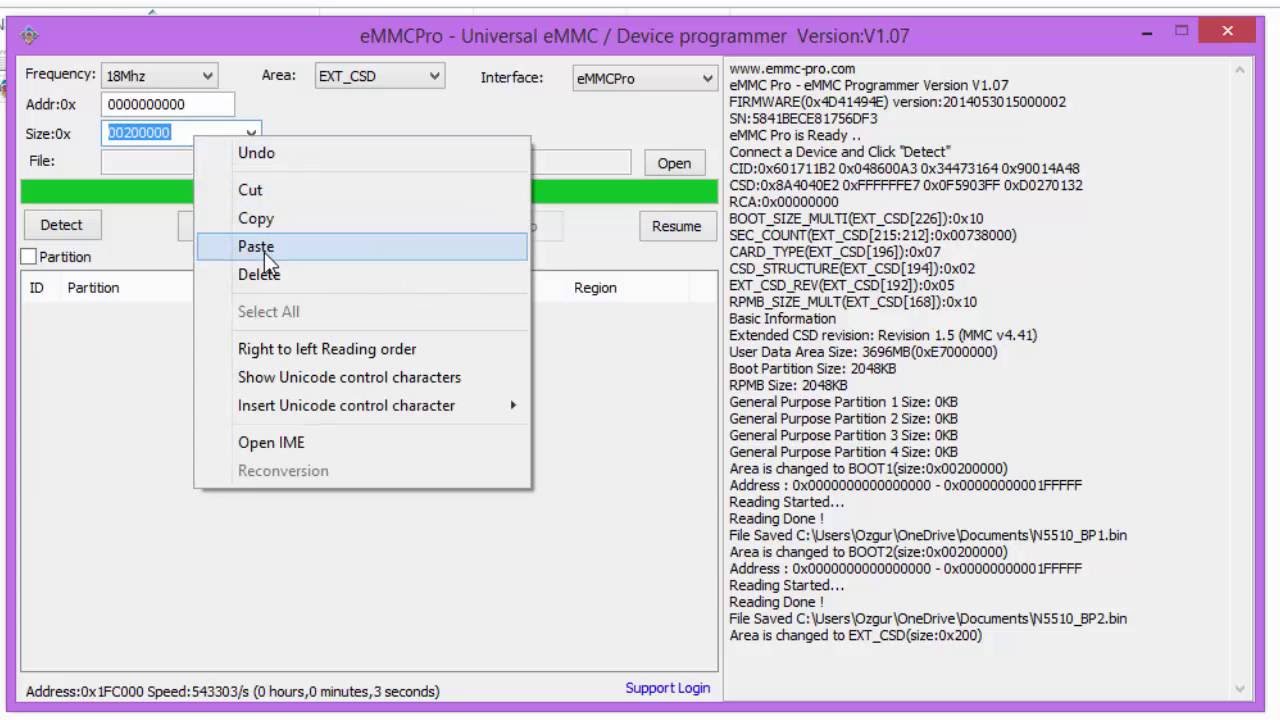Click the 'Extended CSD revision' log line

883,335
